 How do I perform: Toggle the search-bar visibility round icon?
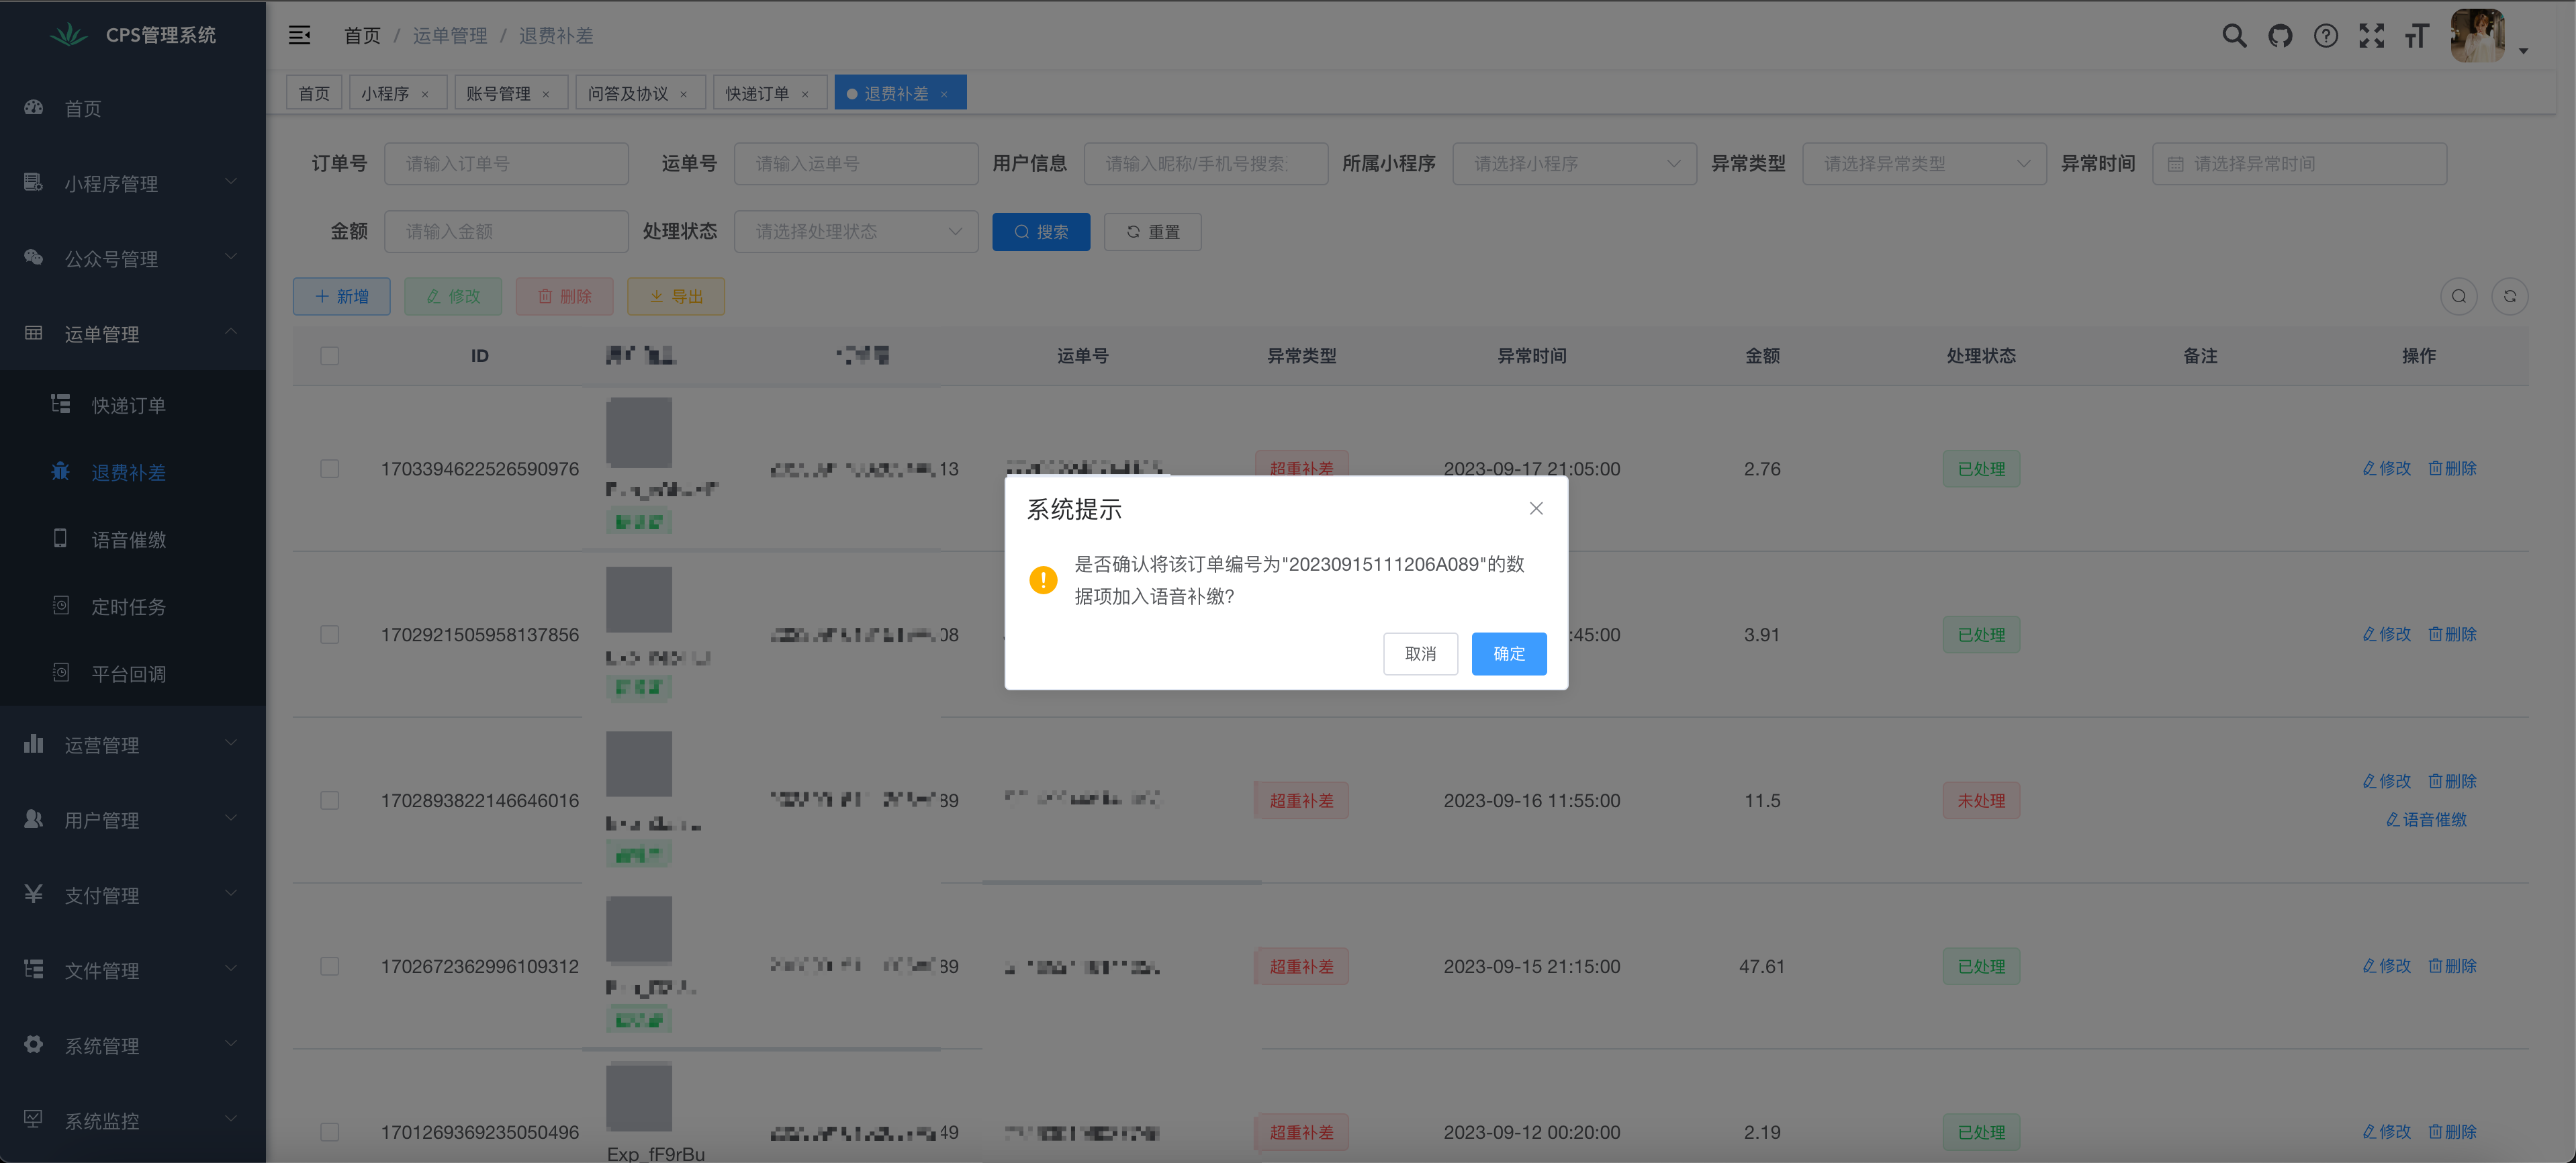tap(2459, 296)
